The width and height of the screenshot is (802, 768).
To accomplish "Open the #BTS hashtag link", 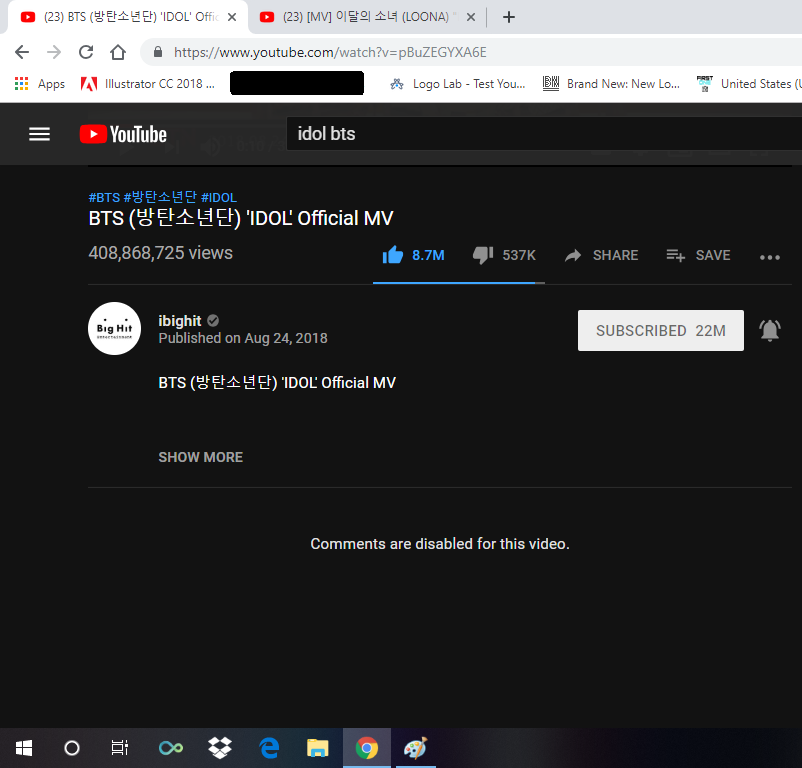I will pos(104,197).
